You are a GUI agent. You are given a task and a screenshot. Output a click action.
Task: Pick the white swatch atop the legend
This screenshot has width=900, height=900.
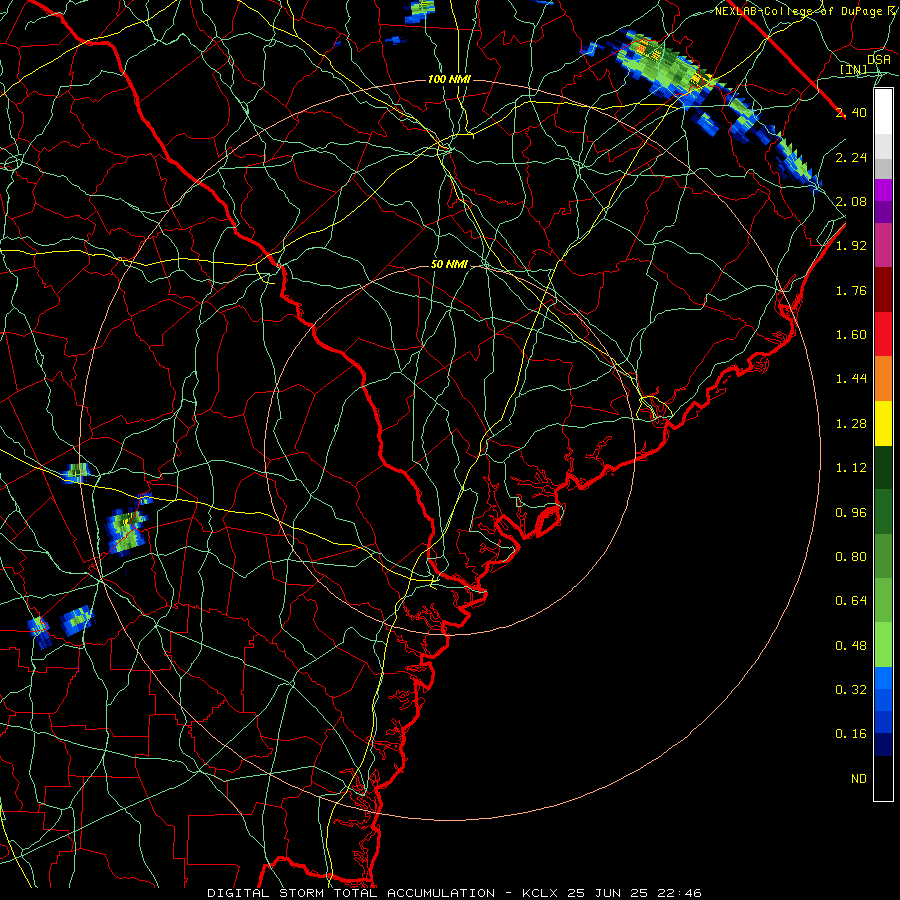click(x=883, y=112)
